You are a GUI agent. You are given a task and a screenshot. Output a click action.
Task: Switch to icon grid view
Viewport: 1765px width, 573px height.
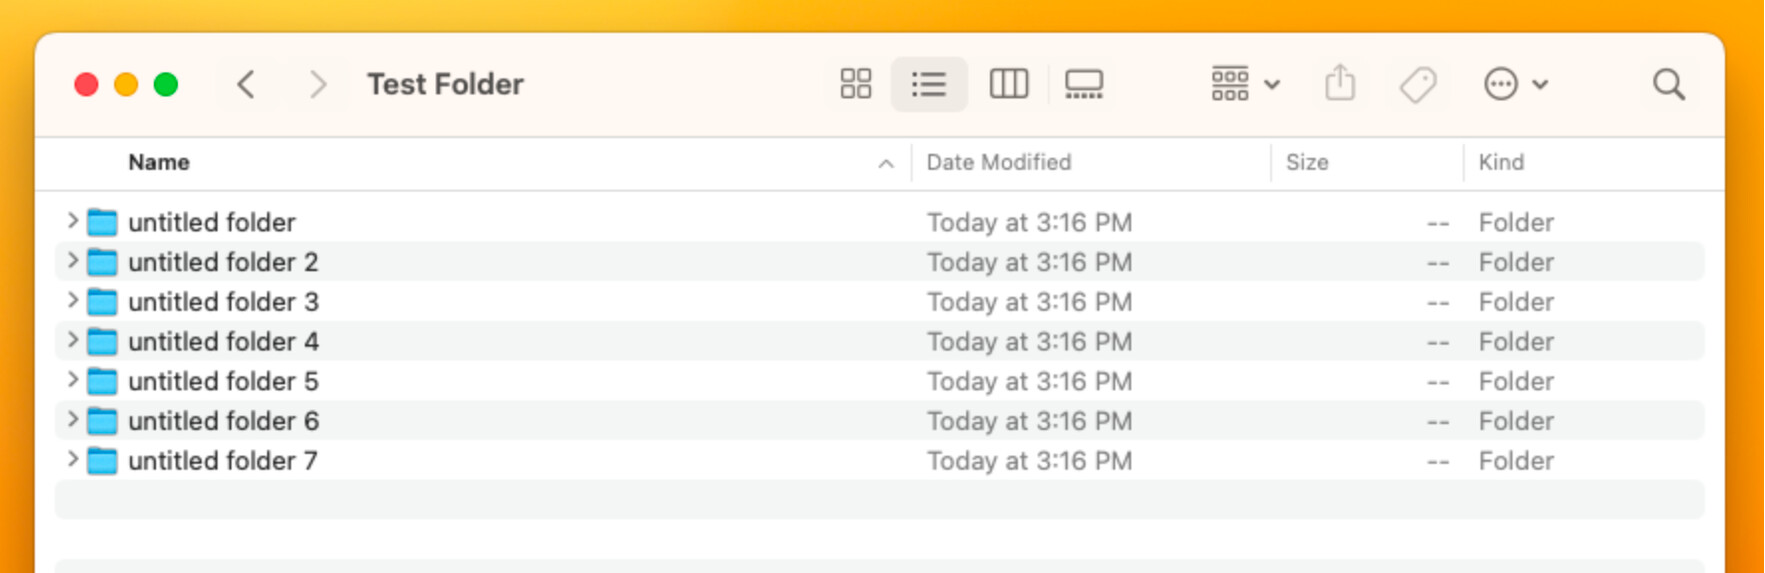[855, 84]
